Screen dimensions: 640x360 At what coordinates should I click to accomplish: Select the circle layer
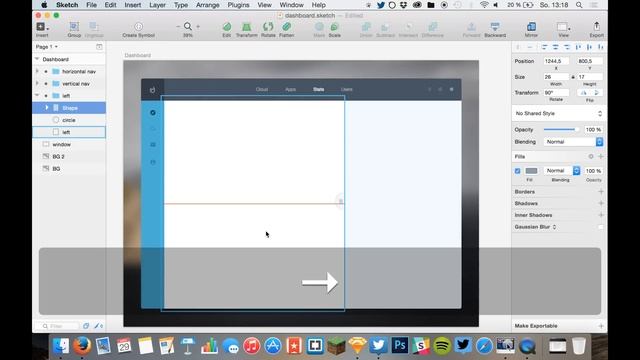click(x=69, y=120)
